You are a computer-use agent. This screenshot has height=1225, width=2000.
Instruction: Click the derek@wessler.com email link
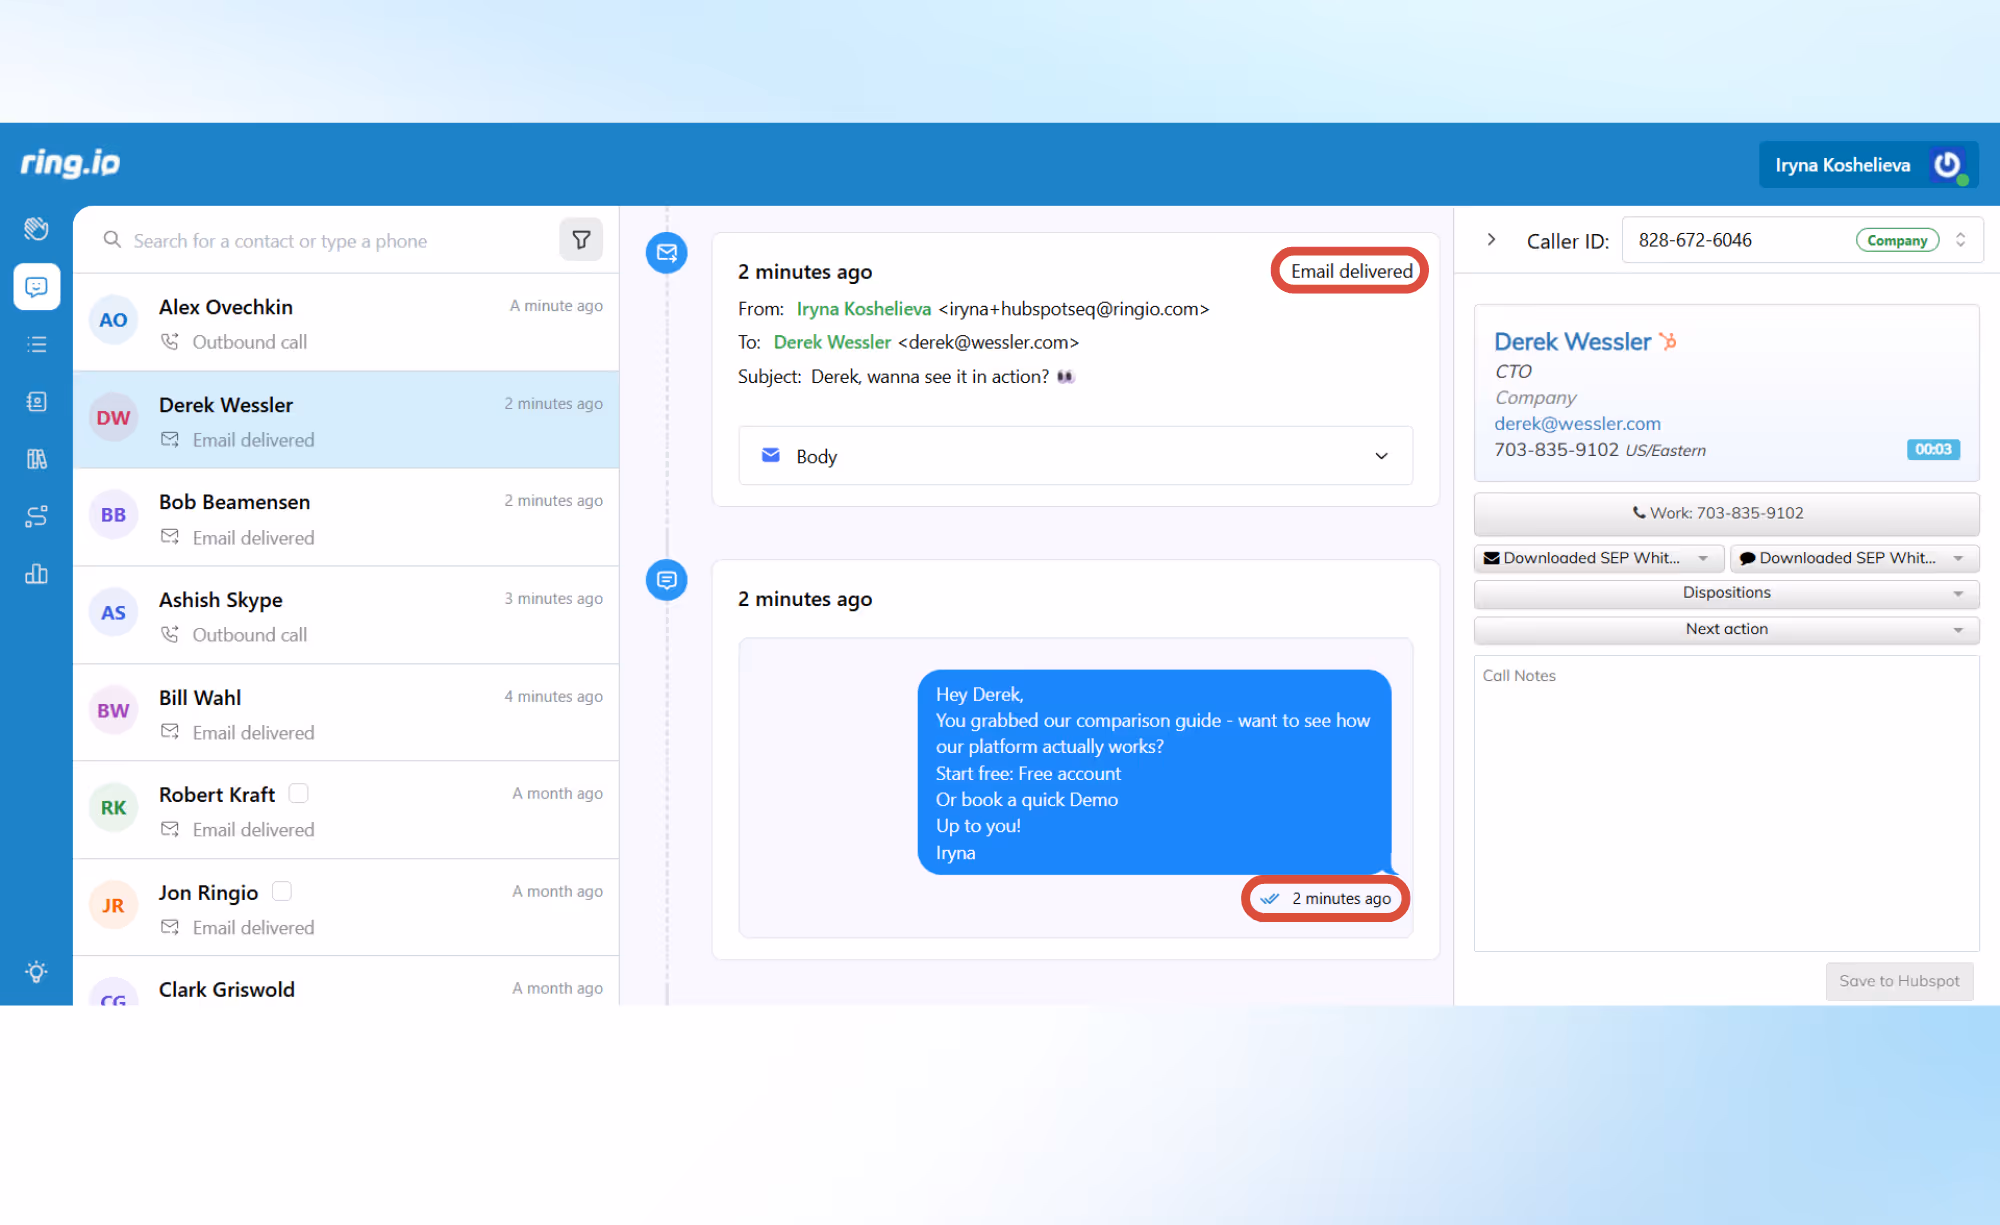(x=1577, y=423)
